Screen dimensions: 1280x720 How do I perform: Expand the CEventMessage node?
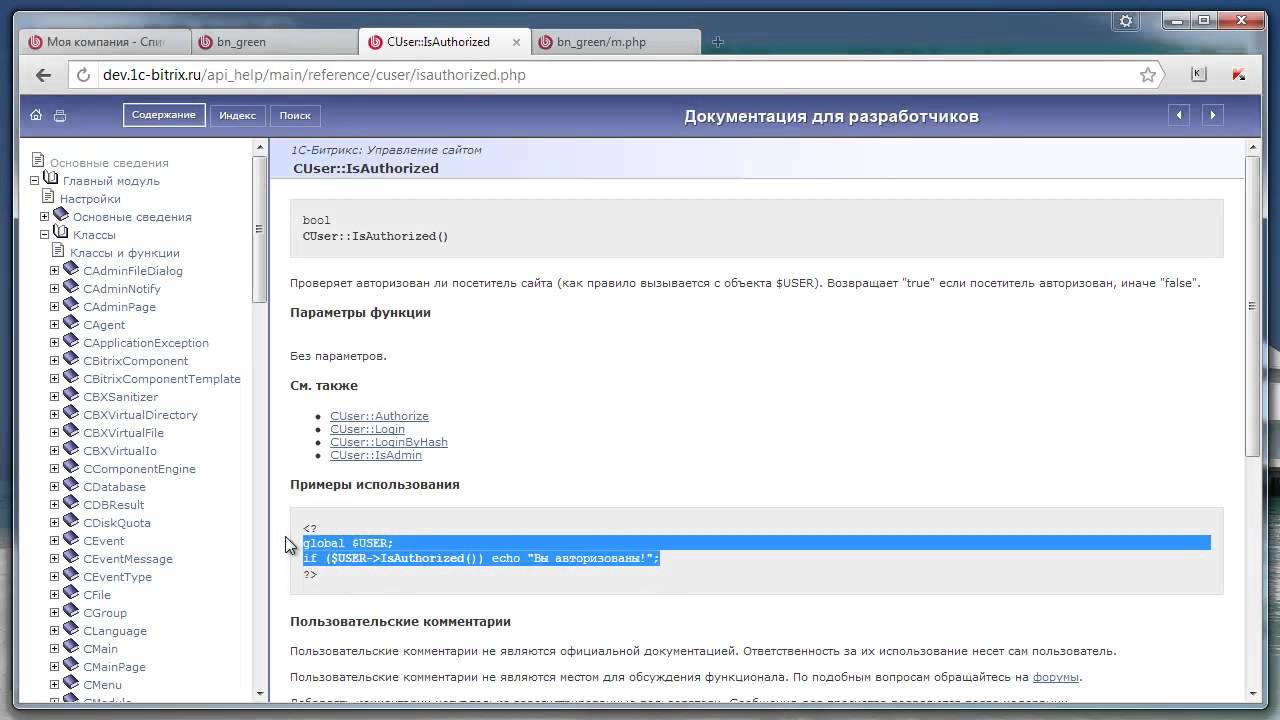55,559
